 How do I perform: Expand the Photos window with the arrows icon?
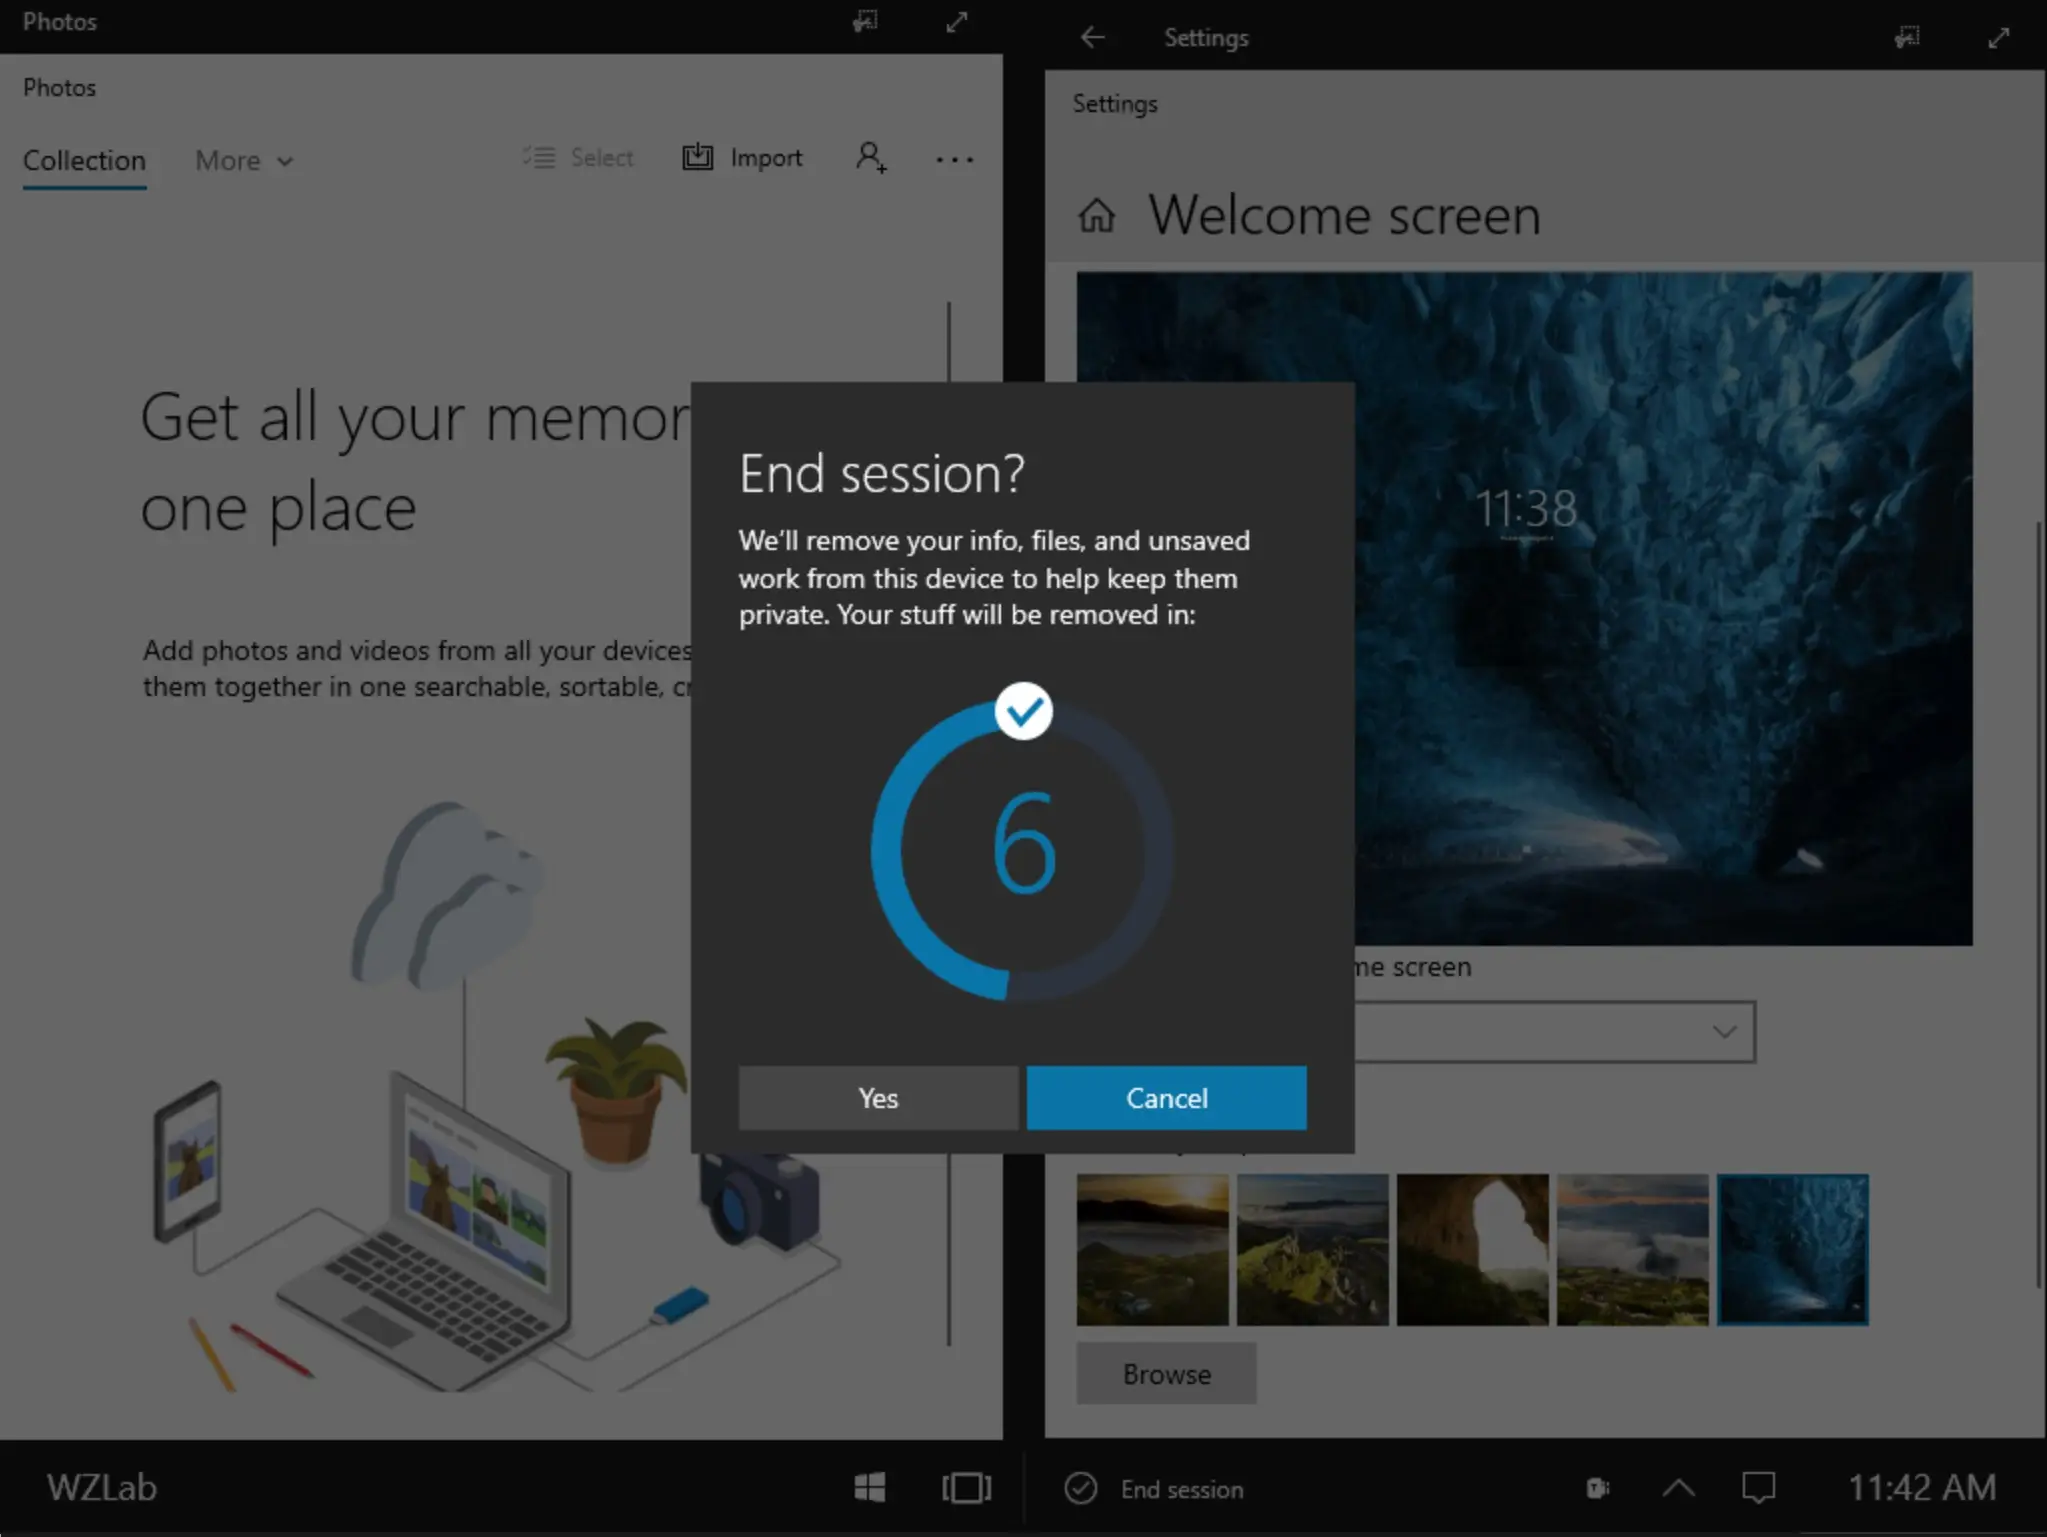pos(957,21)
